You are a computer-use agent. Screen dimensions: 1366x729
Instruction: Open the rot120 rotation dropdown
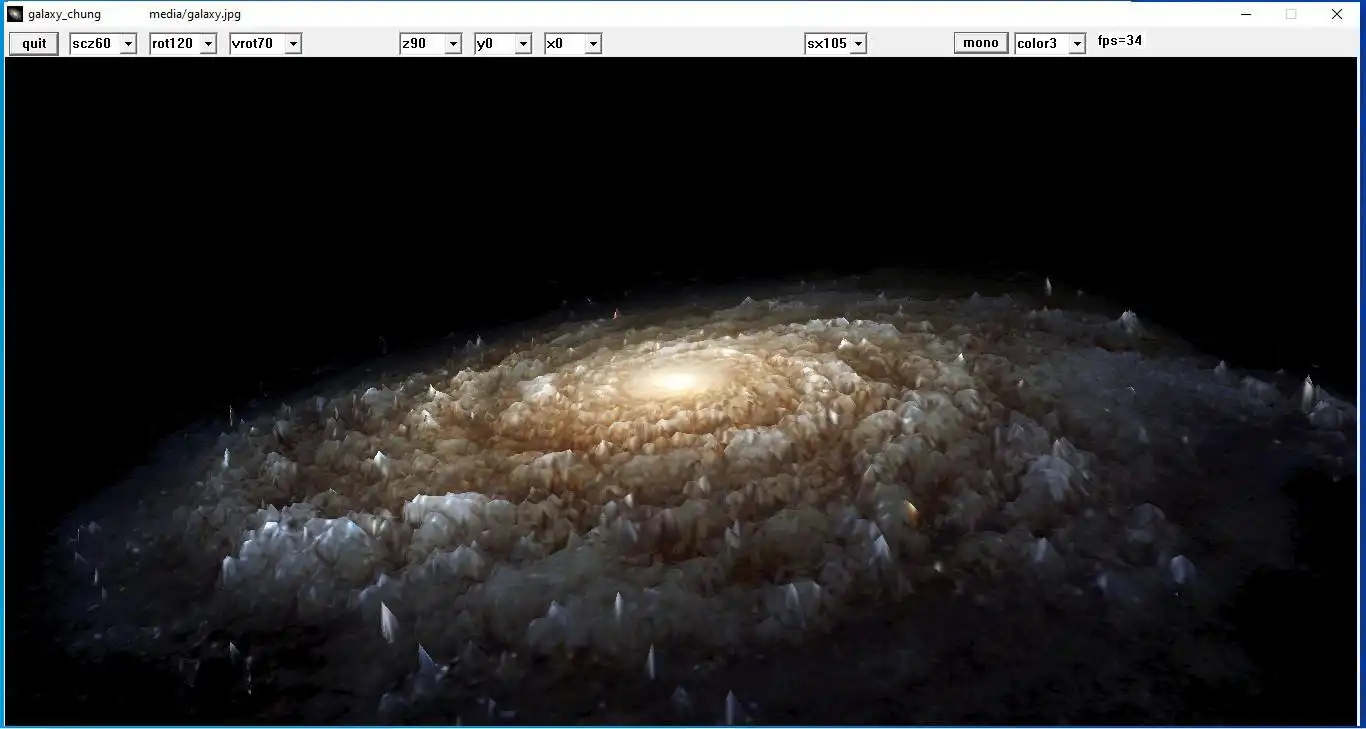[183, 44]
